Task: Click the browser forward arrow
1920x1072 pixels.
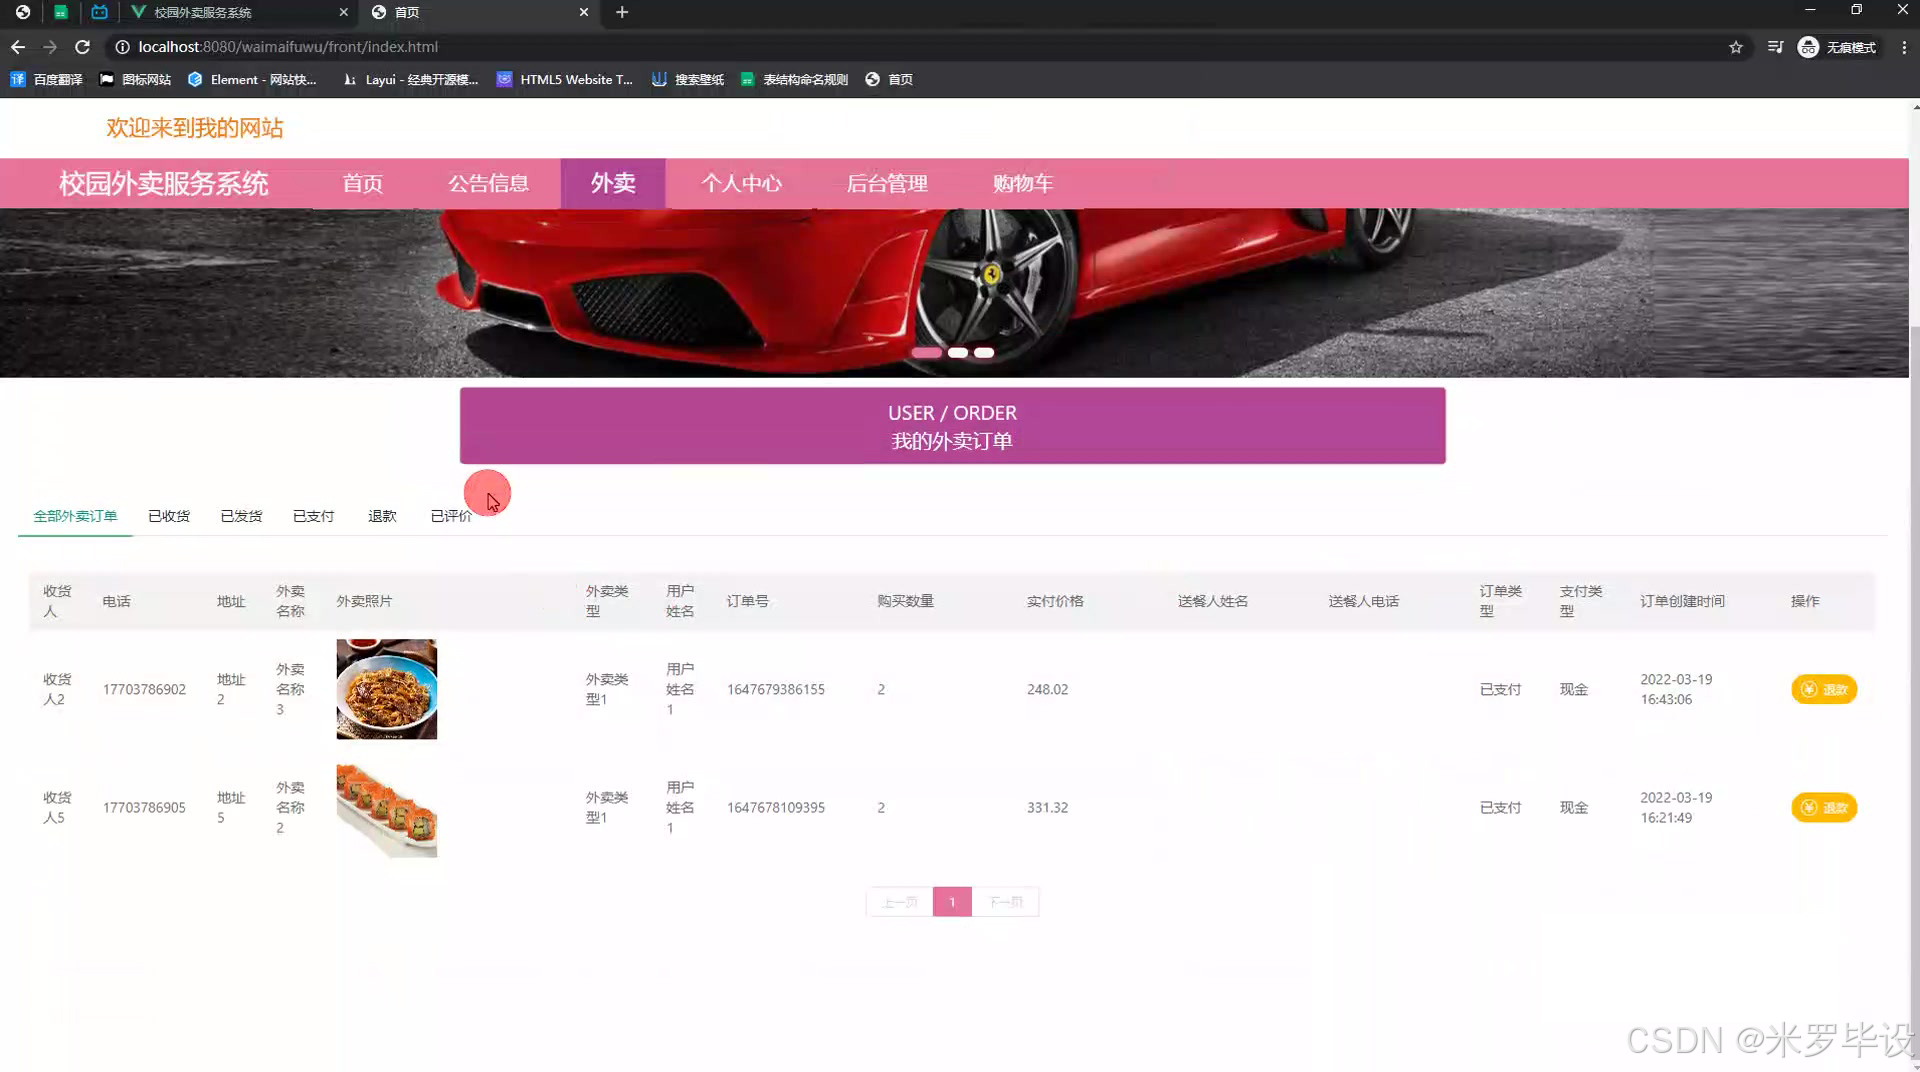Action: coord(50,47)
